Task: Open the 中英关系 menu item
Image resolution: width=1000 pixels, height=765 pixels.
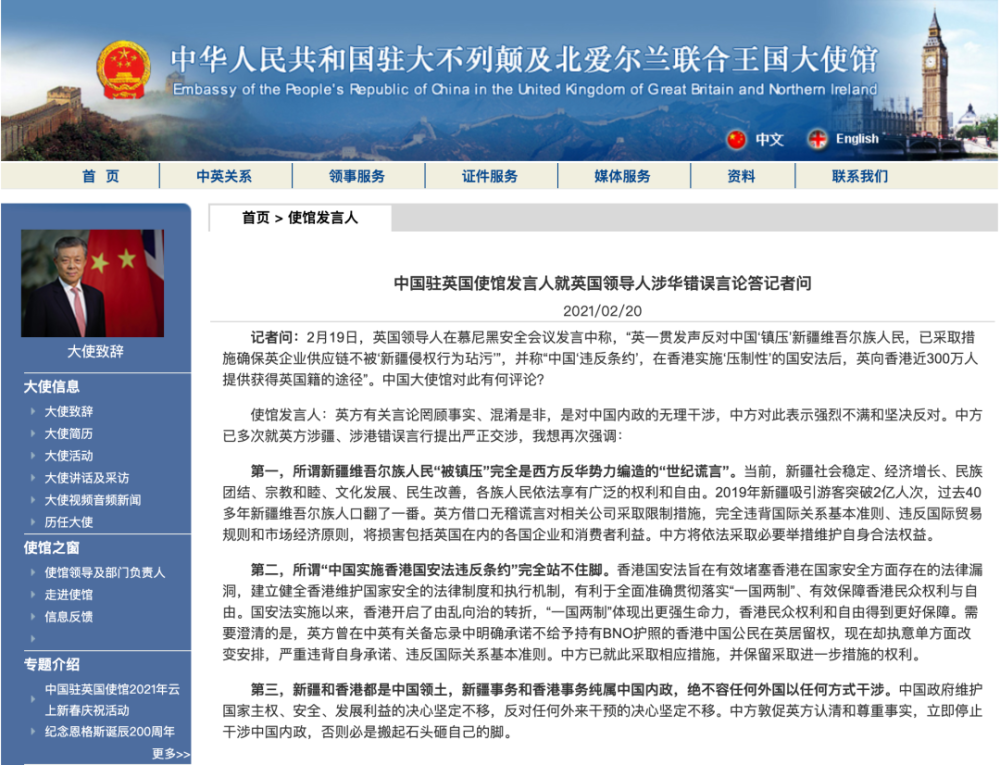Action: pos(224,176)
